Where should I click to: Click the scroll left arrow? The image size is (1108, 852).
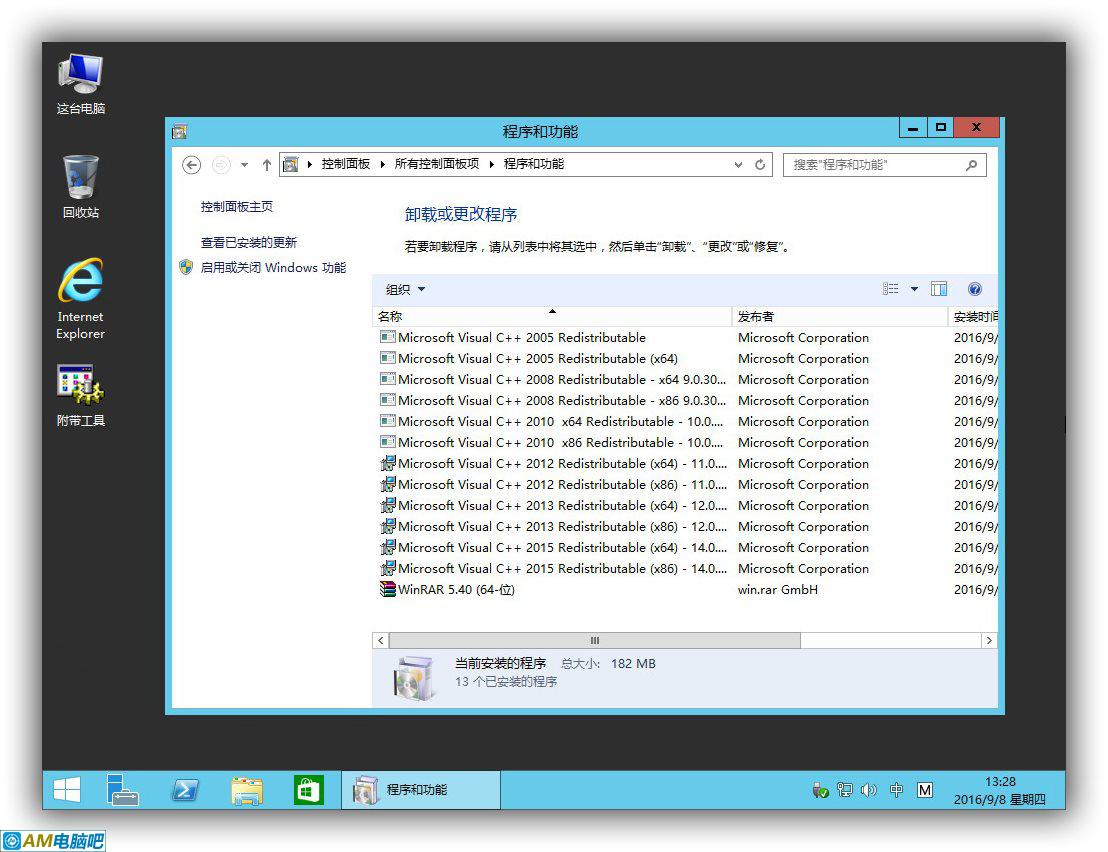pos(380,640)
